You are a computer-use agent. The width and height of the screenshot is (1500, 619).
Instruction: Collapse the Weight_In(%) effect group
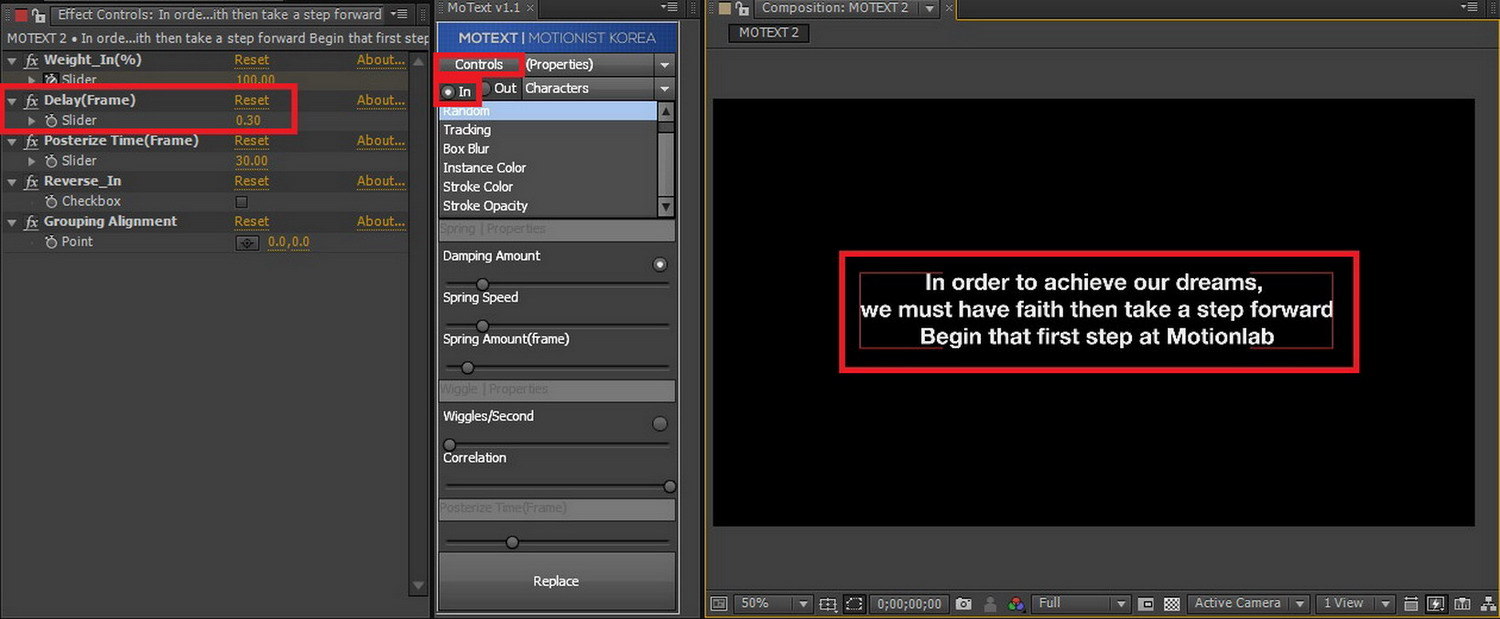pyautogui.click(x=12, y=60)
